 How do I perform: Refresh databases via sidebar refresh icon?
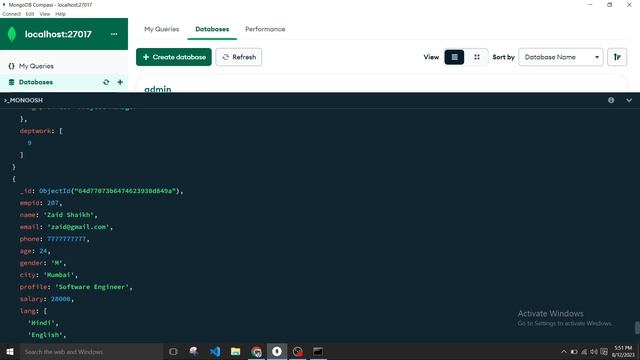coord(106,82)
